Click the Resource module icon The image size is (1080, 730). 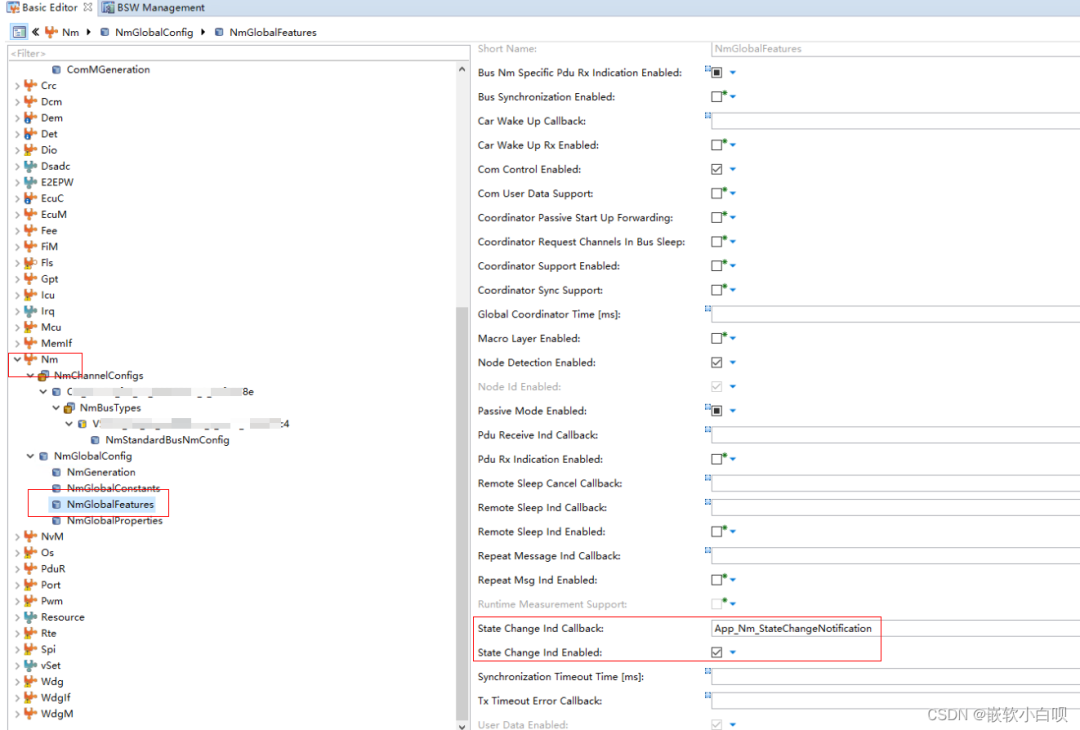[30, 616]
